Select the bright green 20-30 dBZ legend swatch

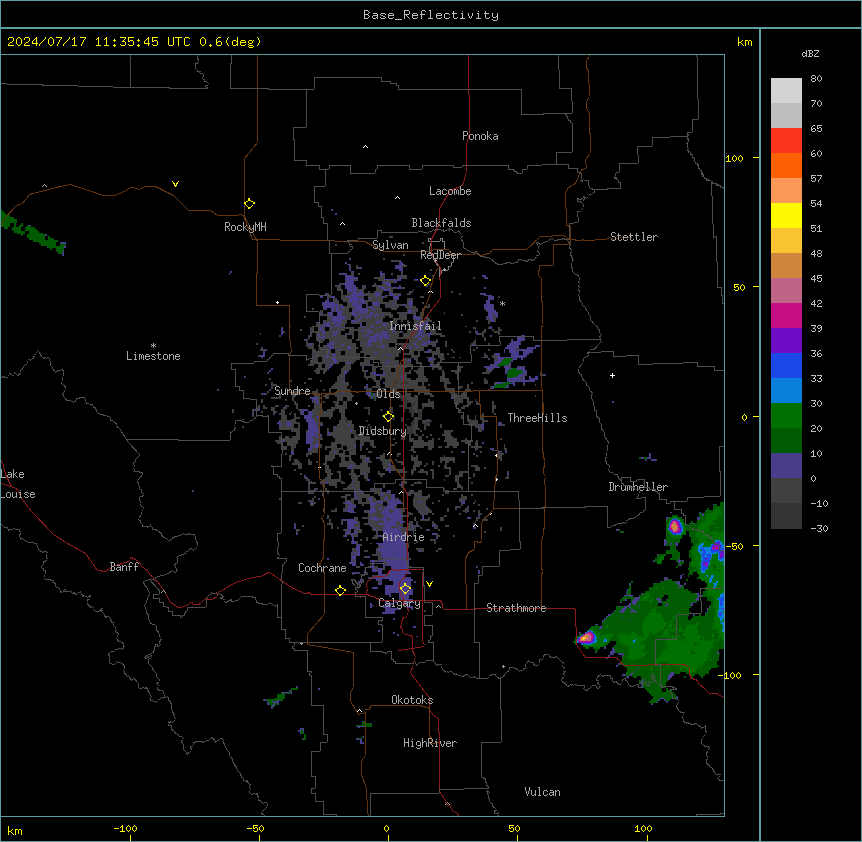(x=786, y=416)
